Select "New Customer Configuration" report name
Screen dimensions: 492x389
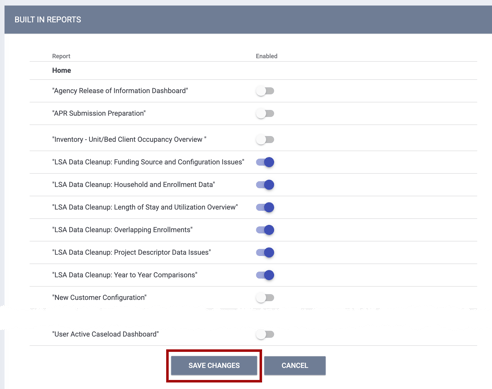point(99,297)
